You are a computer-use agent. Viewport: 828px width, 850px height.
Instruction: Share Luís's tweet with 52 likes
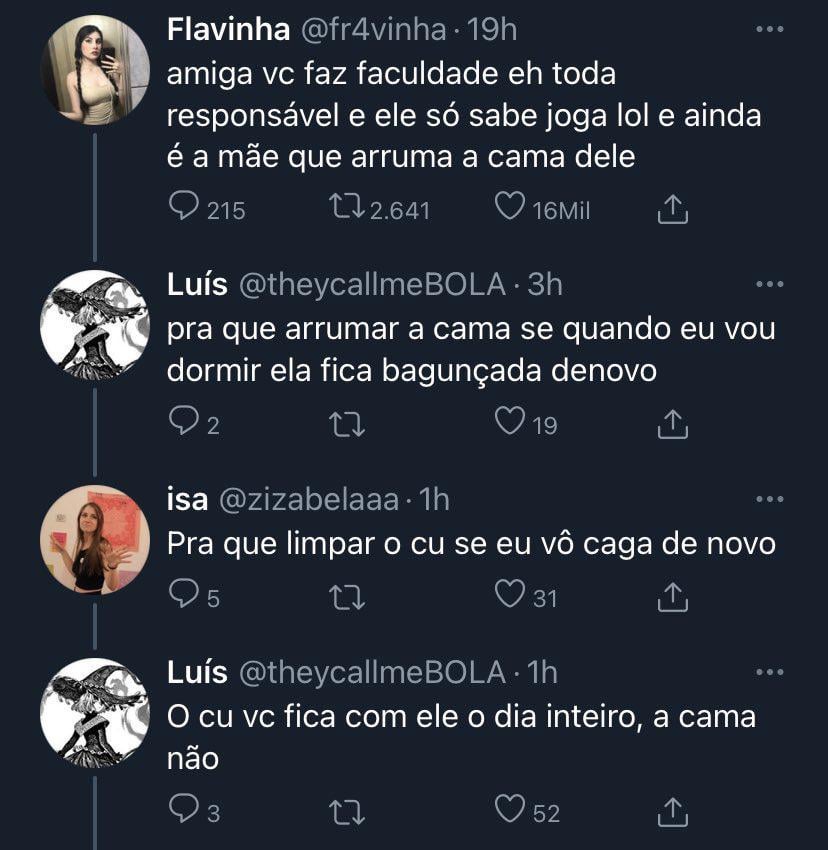click(673, 812)
